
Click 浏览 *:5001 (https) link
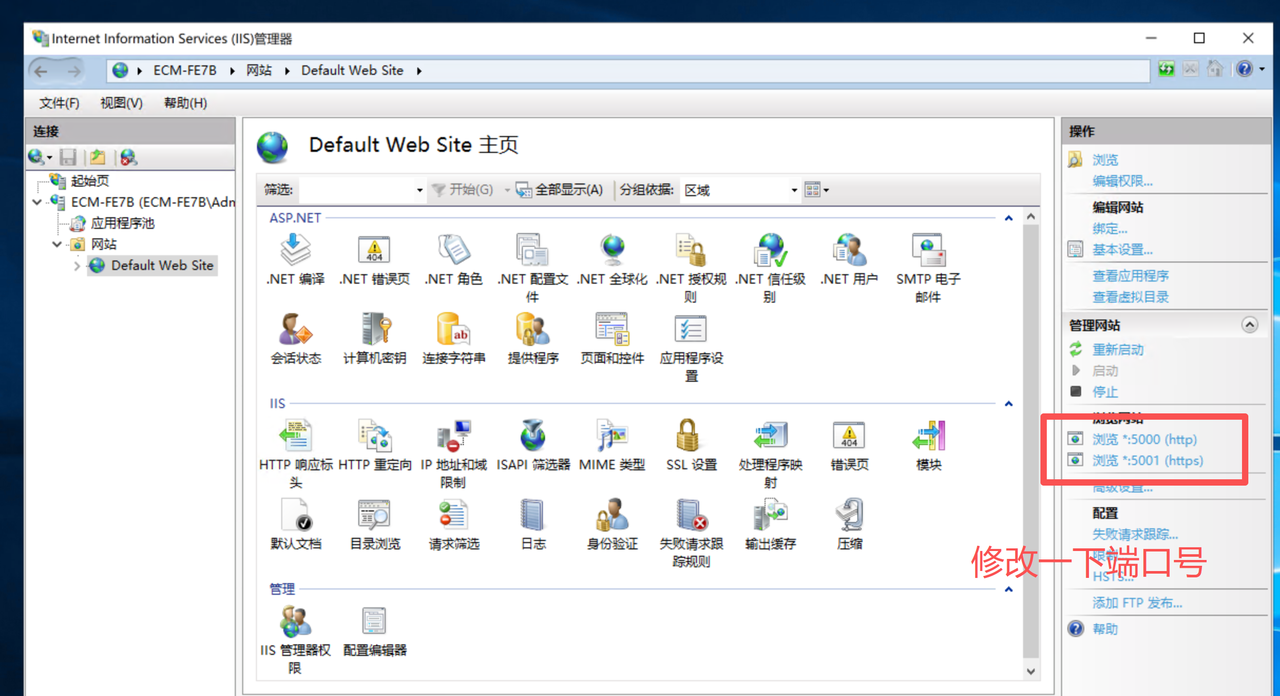pyautogui.click(x=1147, y=461)
